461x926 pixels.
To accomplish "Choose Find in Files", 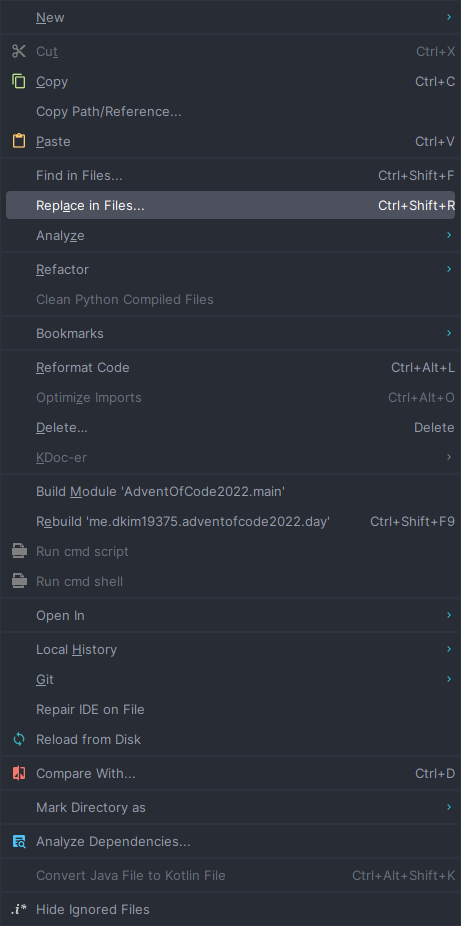I will [x=230, y=175].
